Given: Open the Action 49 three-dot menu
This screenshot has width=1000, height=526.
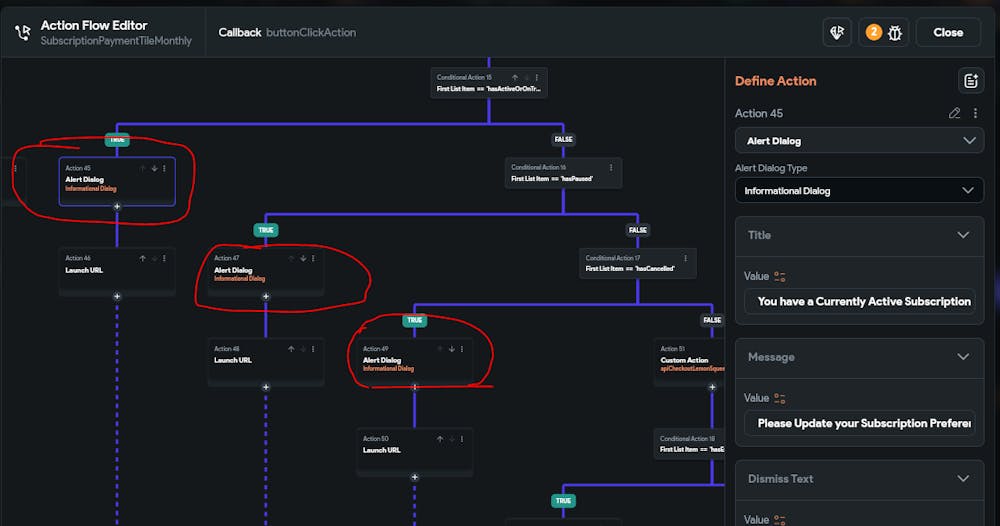Looking at the screenshot, I should click(x=462, y=349).
